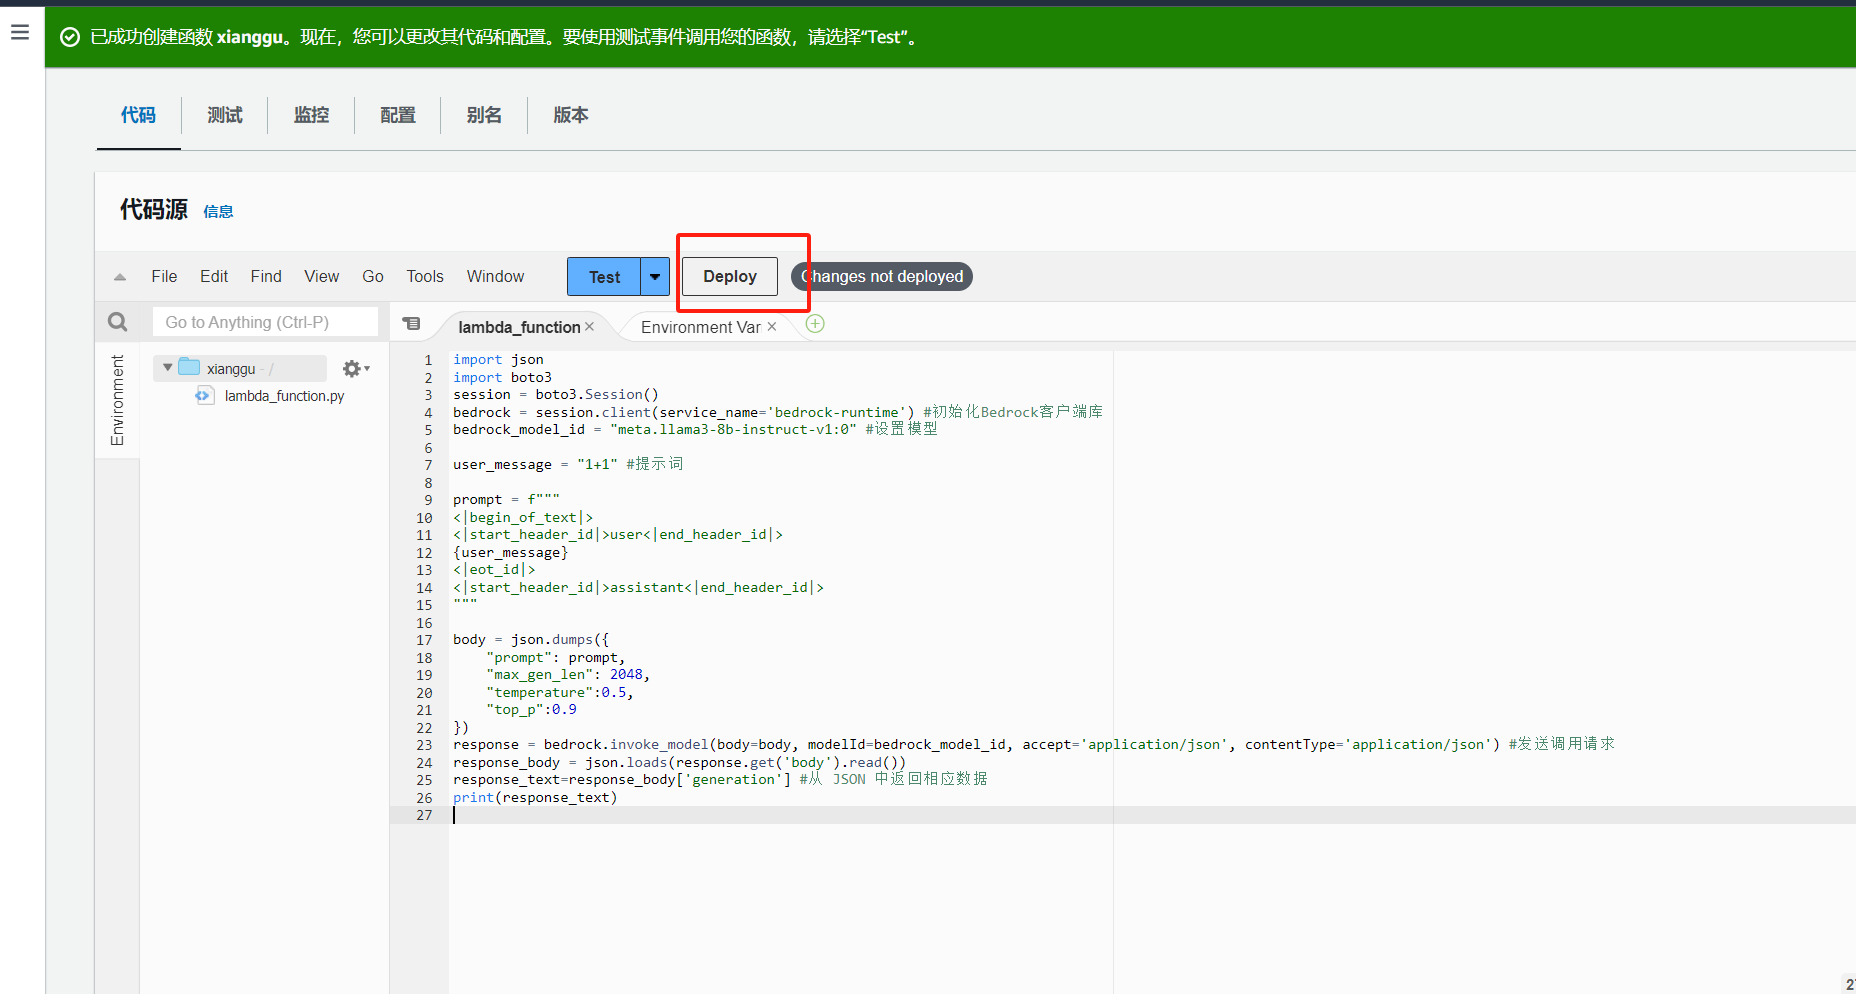Close the lambda_function tab
This screenshot has width=1856, height=994.
[x=589, y=327]
